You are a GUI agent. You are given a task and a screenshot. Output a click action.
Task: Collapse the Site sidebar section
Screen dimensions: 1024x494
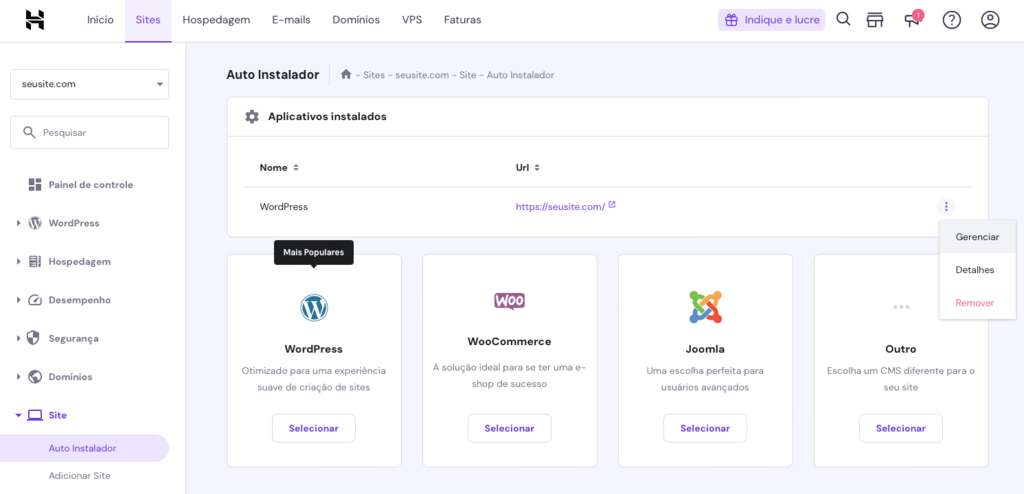tap(19, 415)
